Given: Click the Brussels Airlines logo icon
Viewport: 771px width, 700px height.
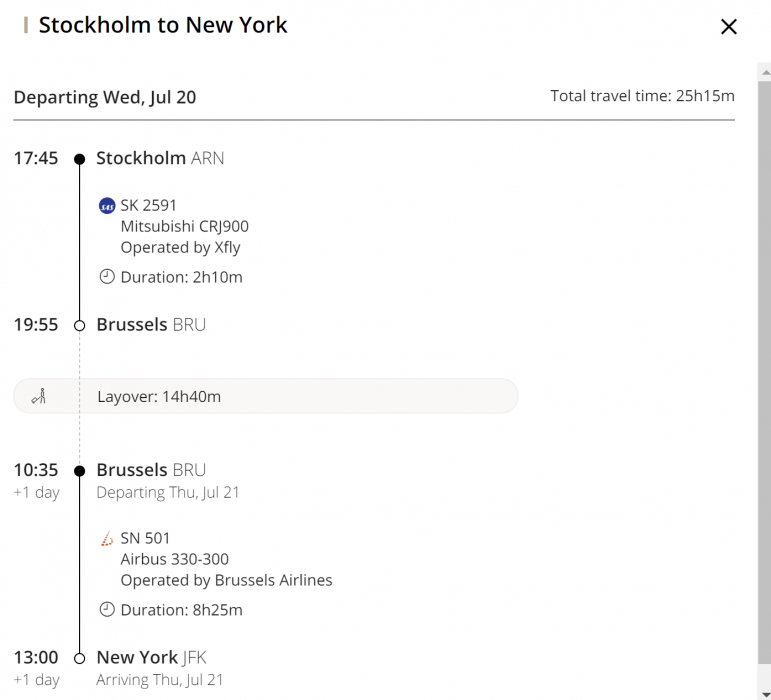Looking at the screenshot, I should (107, 539).
